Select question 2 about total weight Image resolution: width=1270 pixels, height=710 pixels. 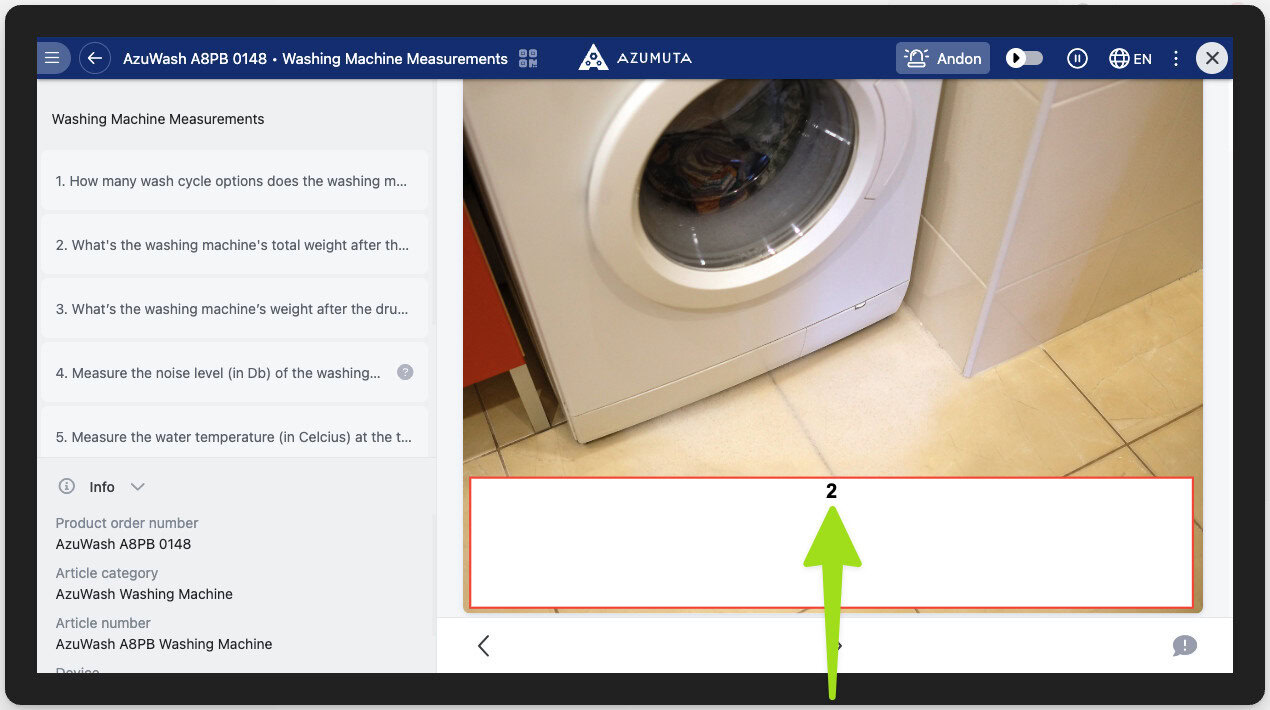(x=233, y=245)
